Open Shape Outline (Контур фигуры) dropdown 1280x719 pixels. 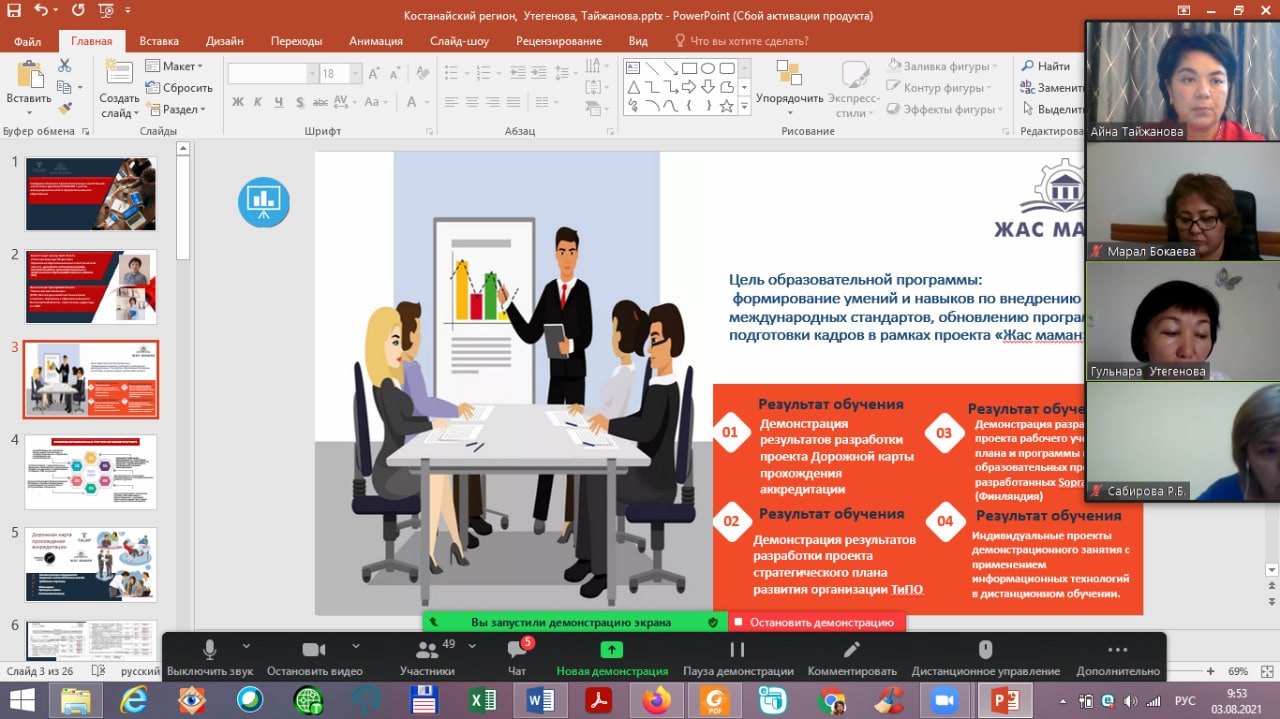939,88
